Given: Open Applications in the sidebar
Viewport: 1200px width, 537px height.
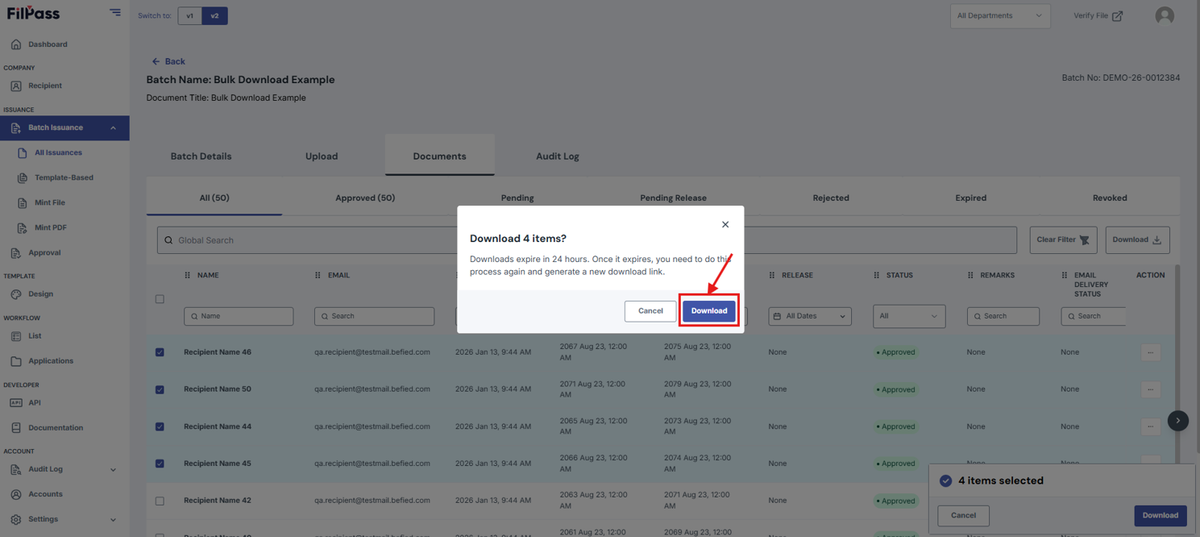Looking at the screenshot, I should (50, 361).
